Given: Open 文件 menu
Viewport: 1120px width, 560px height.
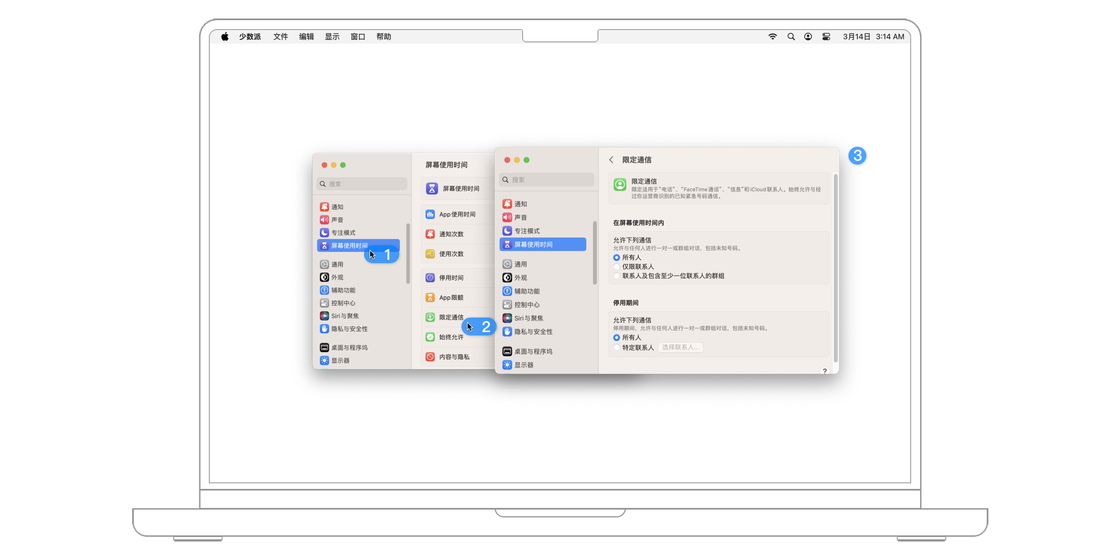Looking at the screenshot, I should click(281, 36).
